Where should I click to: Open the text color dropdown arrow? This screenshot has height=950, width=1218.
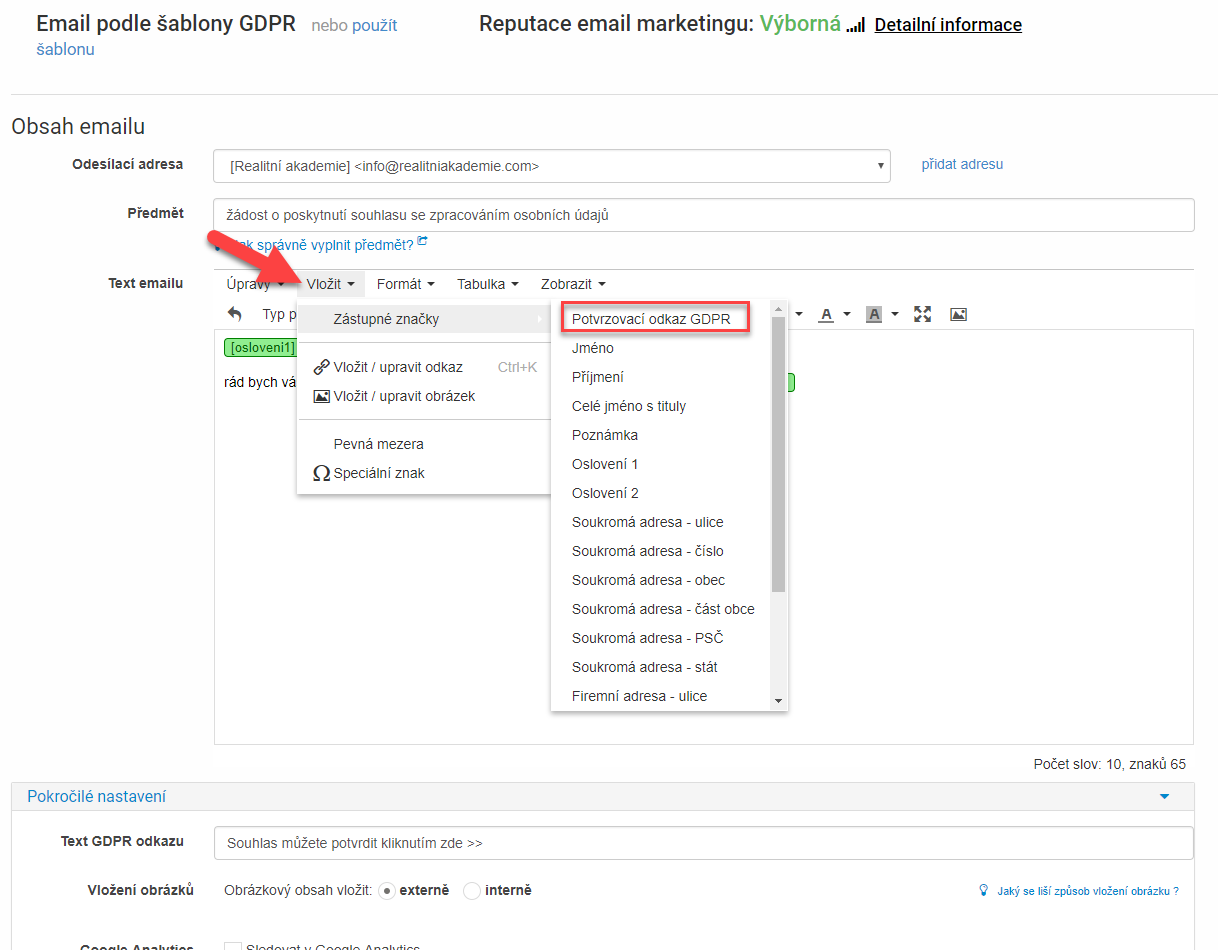click(847, 315)
